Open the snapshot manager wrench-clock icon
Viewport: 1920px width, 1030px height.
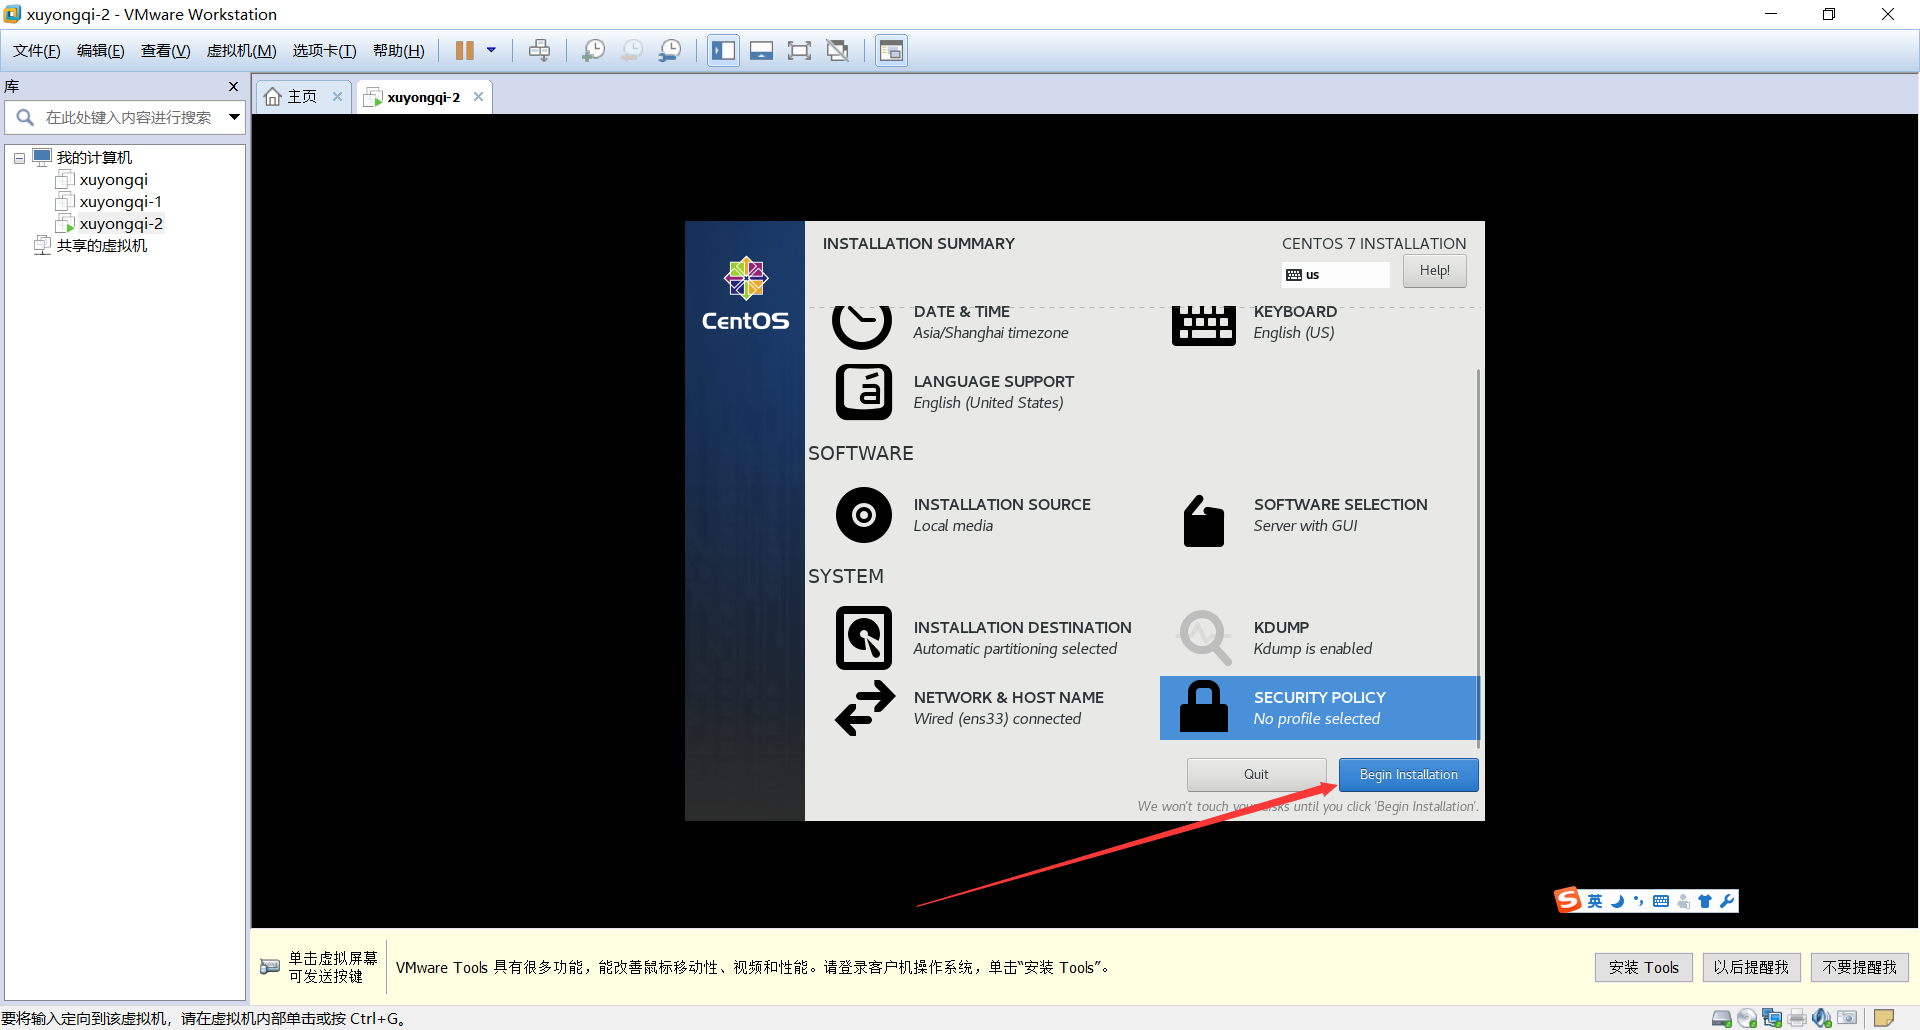tap(670, 50)
